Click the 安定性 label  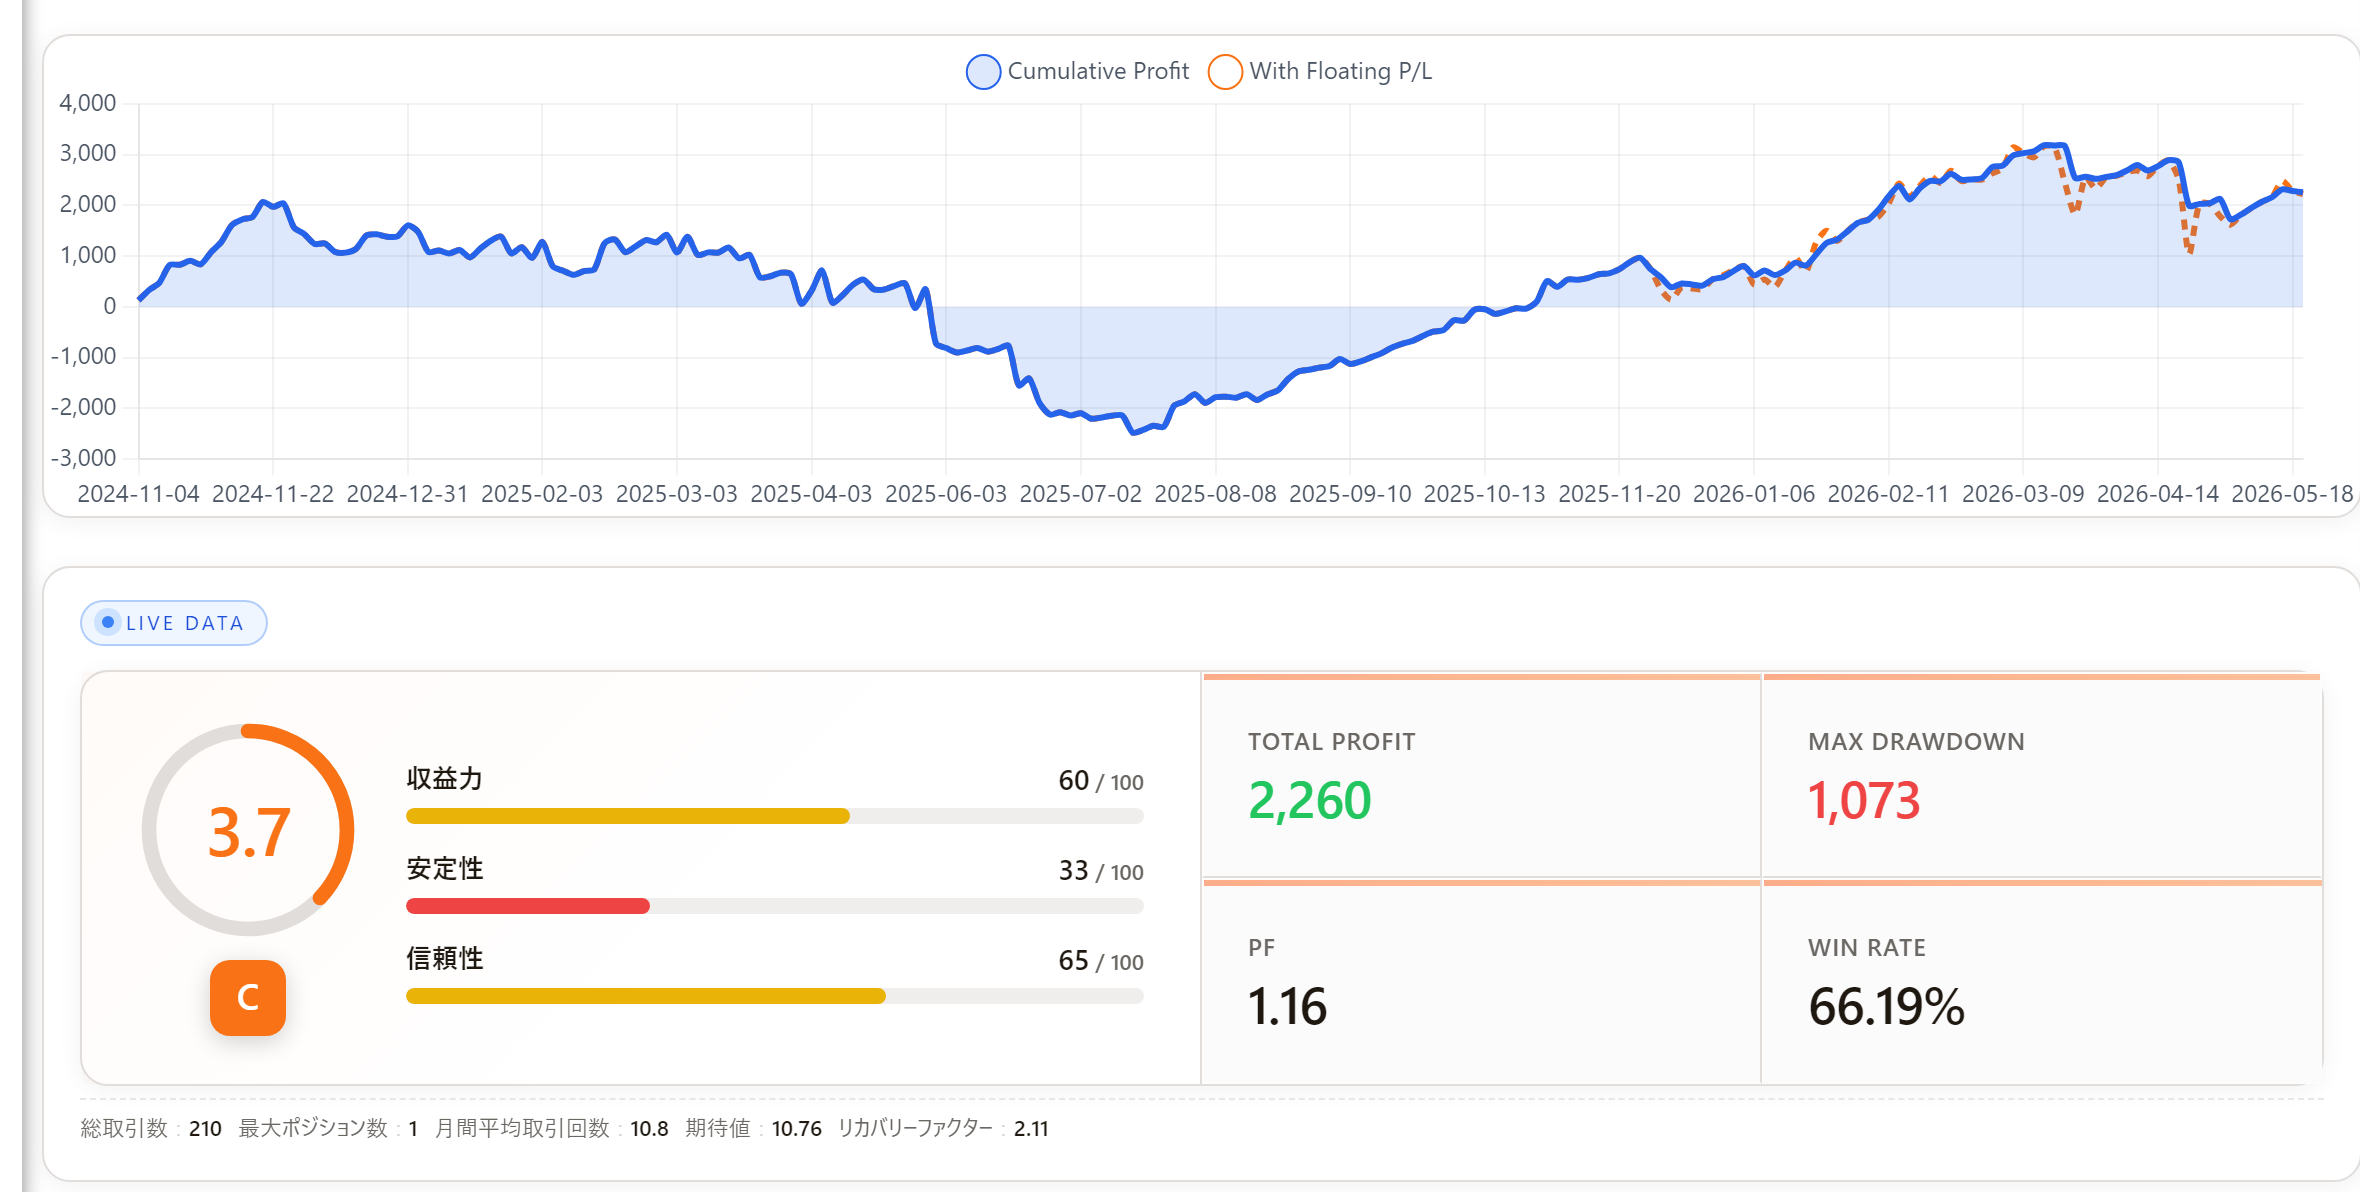tap(445, 869)
